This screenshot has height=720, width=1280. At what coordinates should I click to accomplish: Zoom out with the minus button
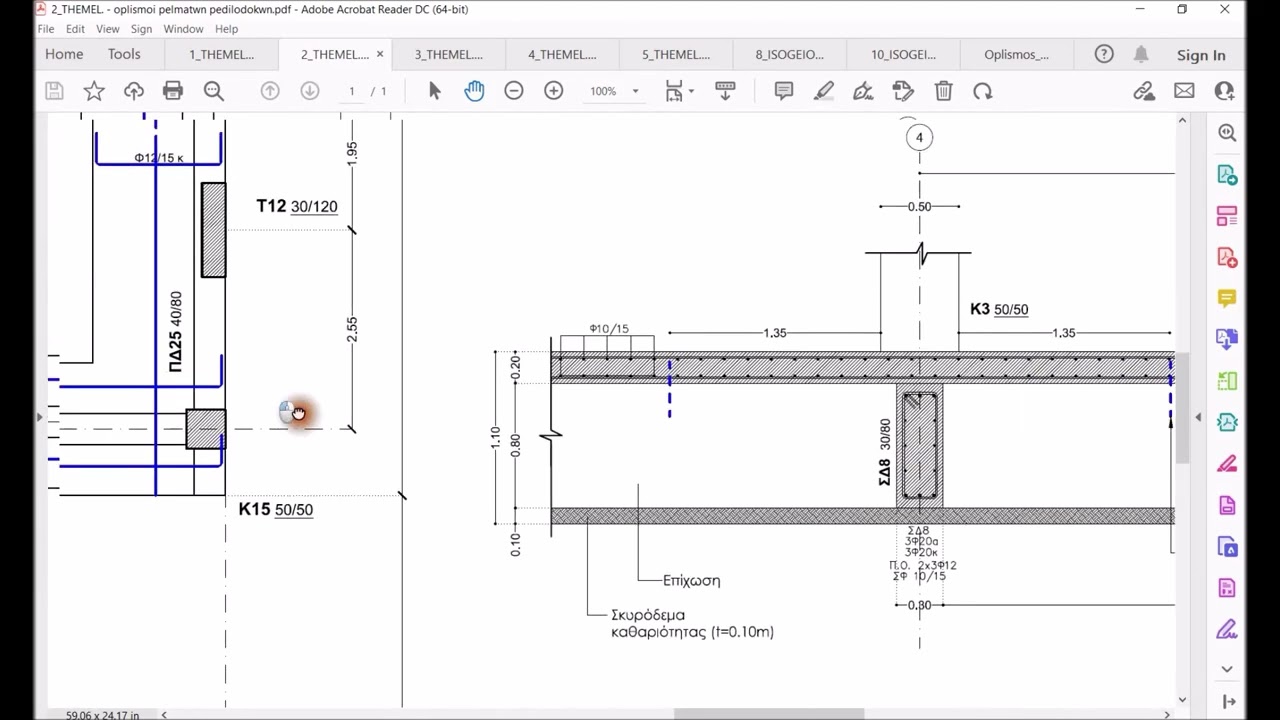coord(514,91)
